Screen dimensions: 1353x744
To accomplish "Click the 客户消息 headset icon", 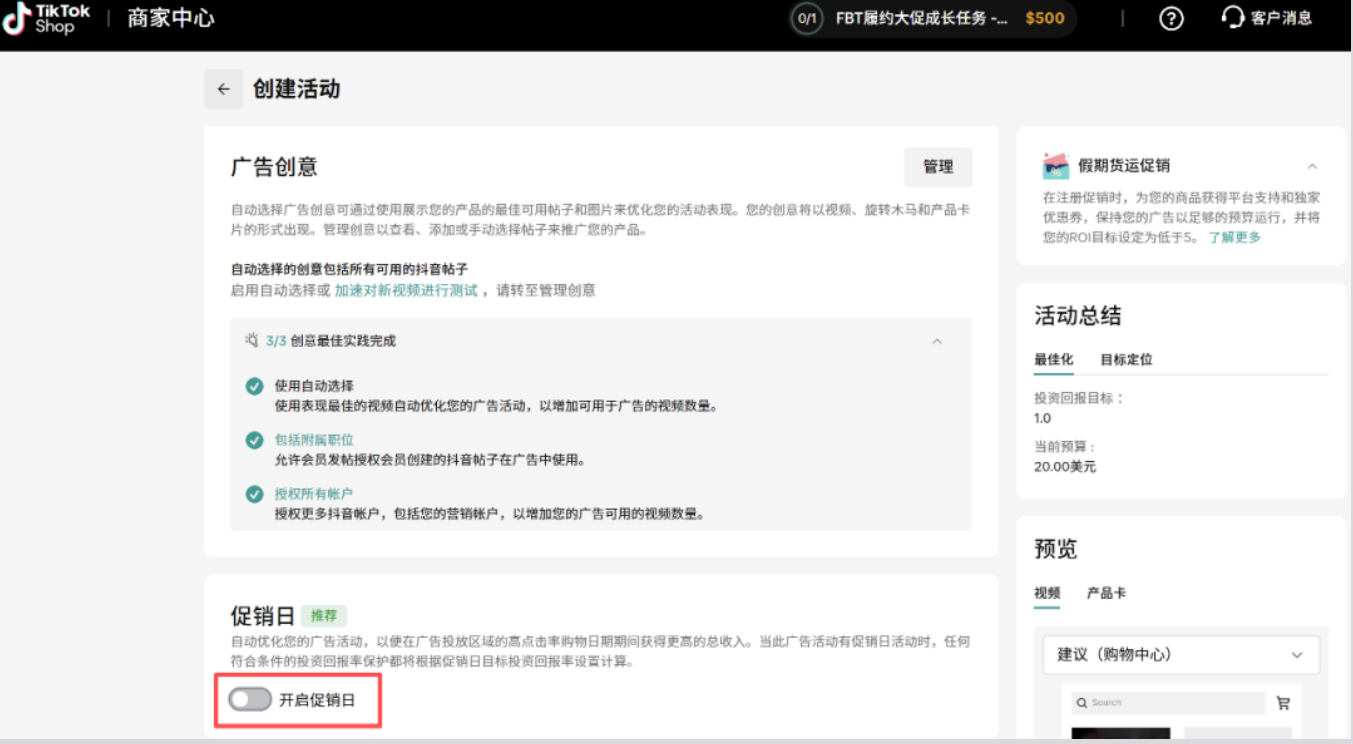I will (x=1231, y=18).
